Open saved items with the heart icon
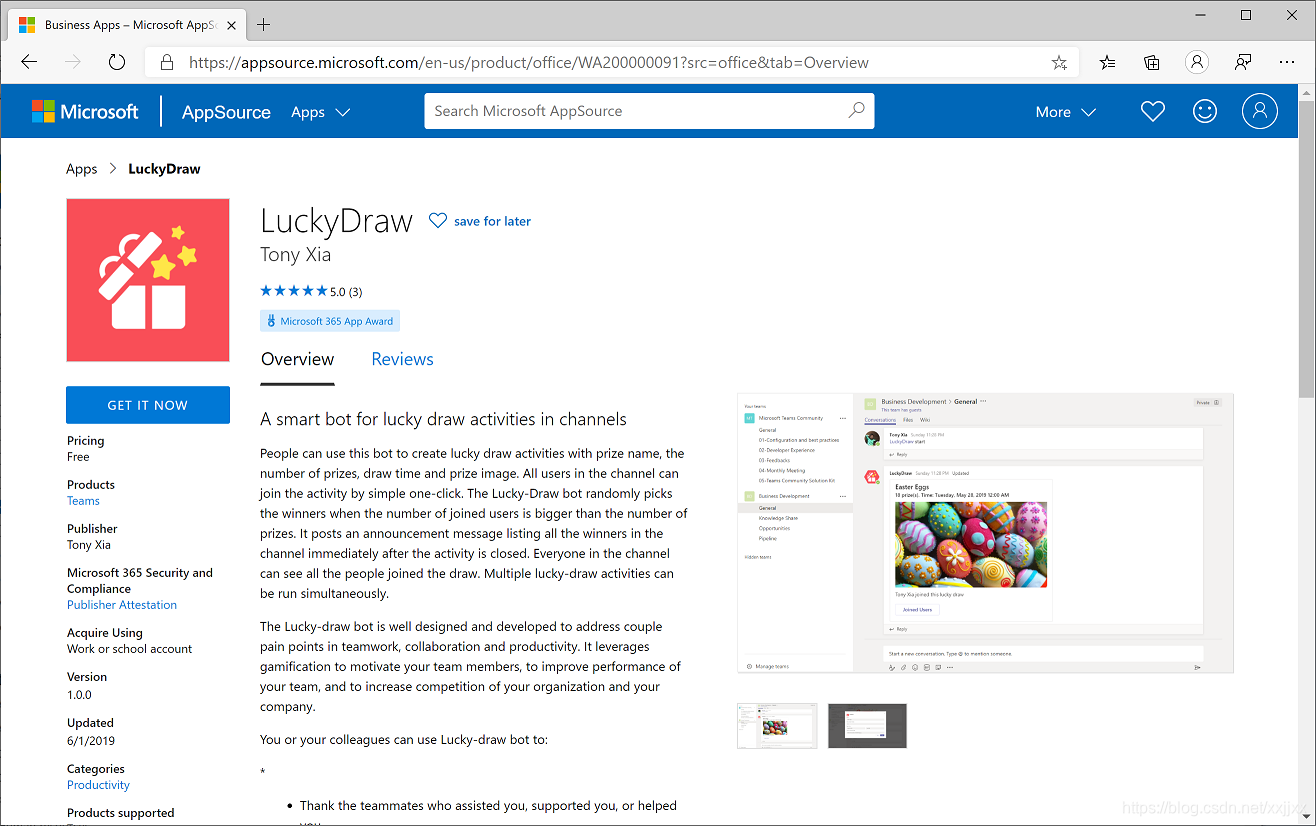The height and width of the screenshot is (826, 1316). pos(1153,112)
